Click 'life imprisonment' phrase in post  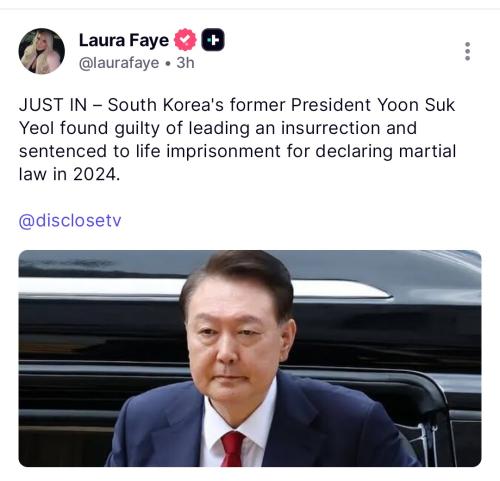coord(208,151)
